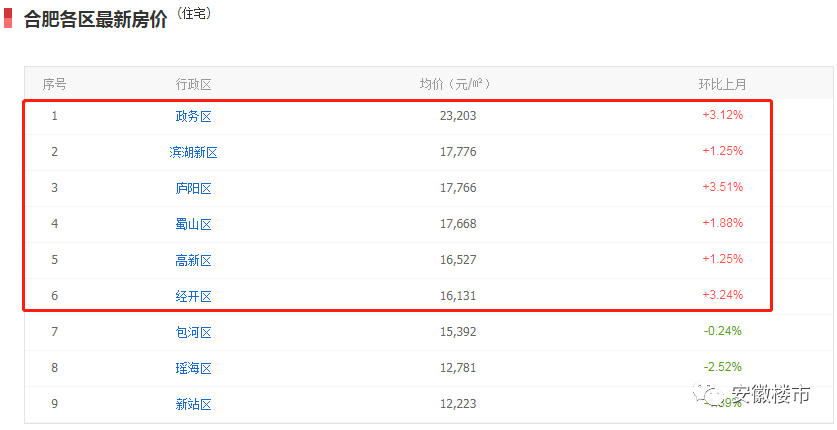Select the 蜀山区 district link
837x430 pixels.
click(193, 224)
